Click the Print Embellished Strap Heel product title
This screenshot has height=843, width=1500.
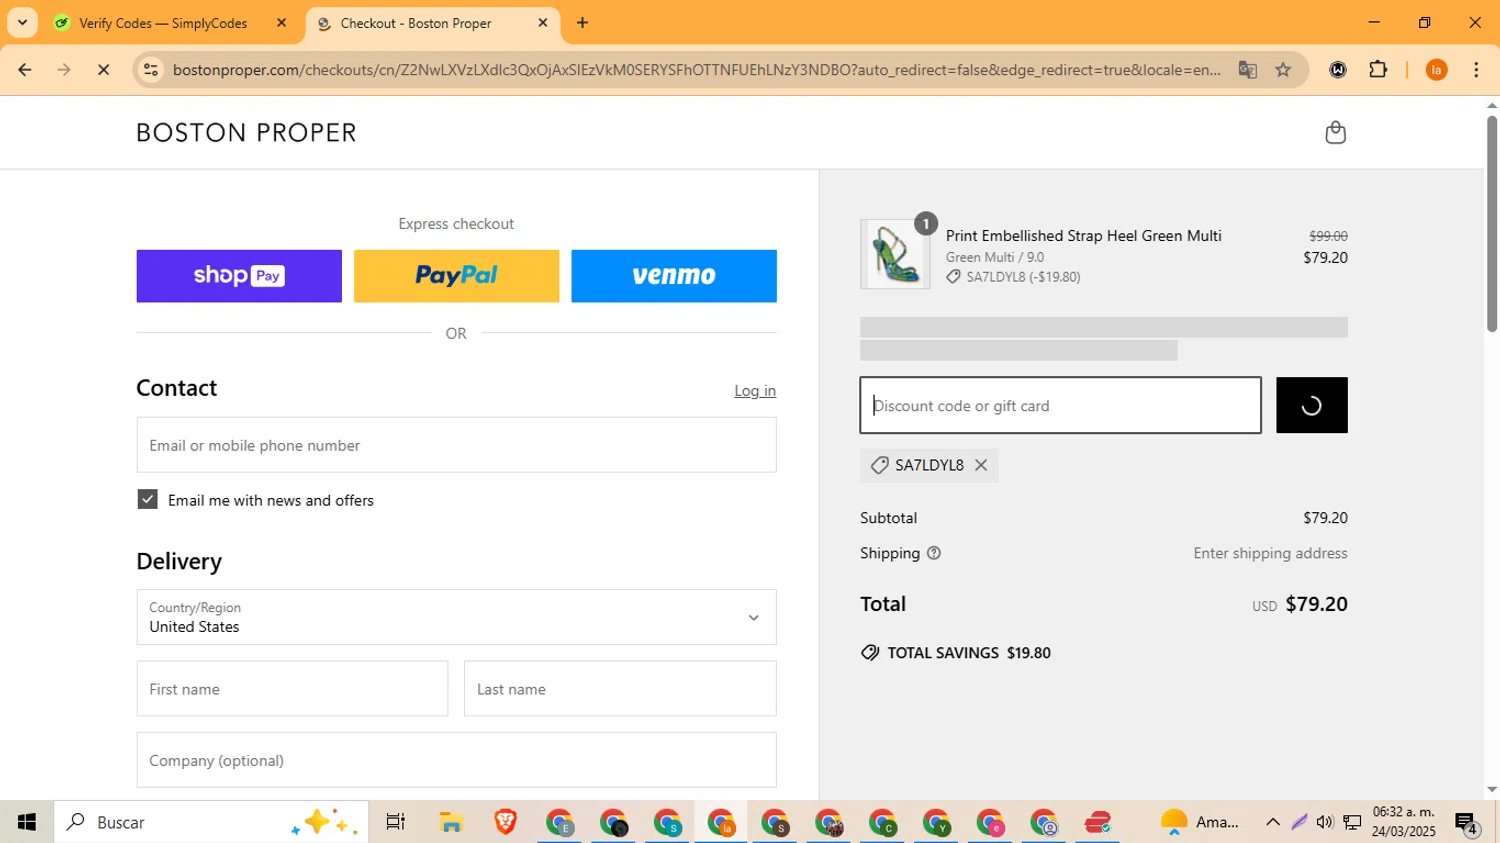(1083, 236)
